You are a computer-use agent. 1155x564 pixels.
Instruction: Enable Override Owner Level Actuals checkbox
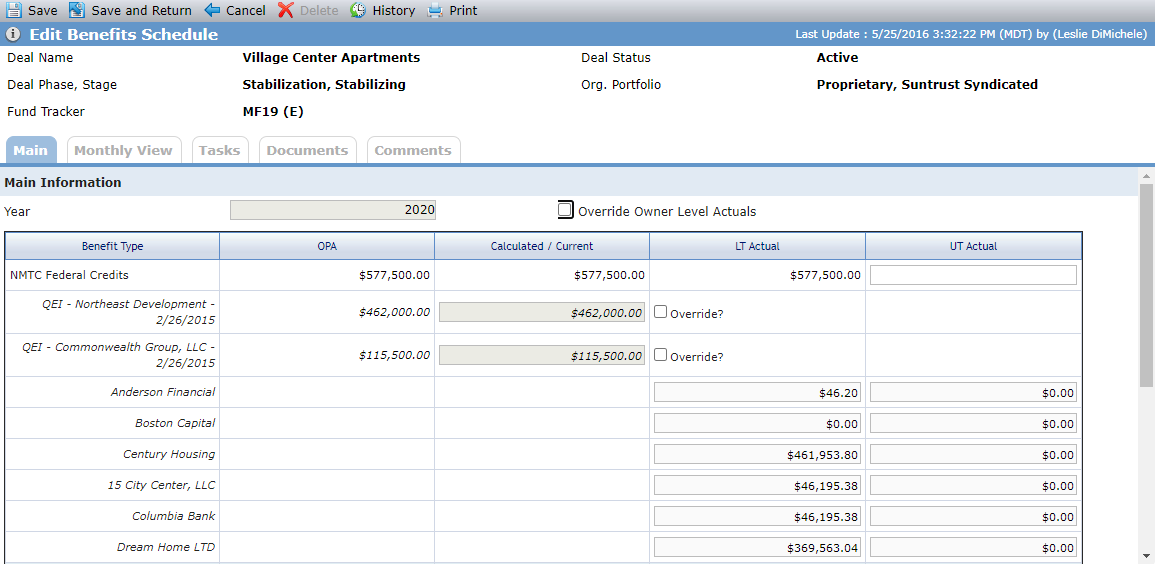(x=565, y=211)
